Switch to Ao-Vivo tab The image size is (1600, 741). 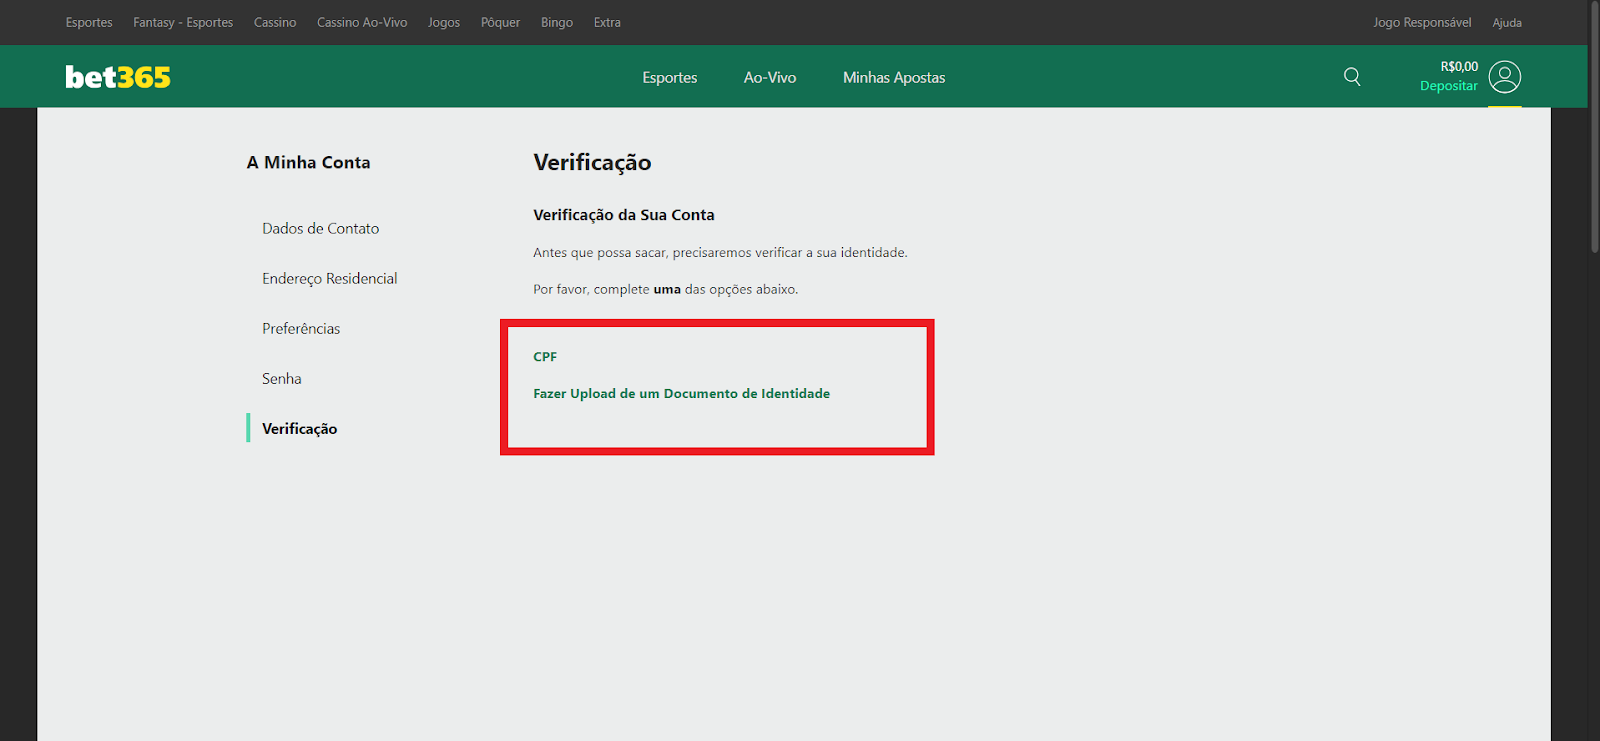pyautogui.click(x=770, y=77)
